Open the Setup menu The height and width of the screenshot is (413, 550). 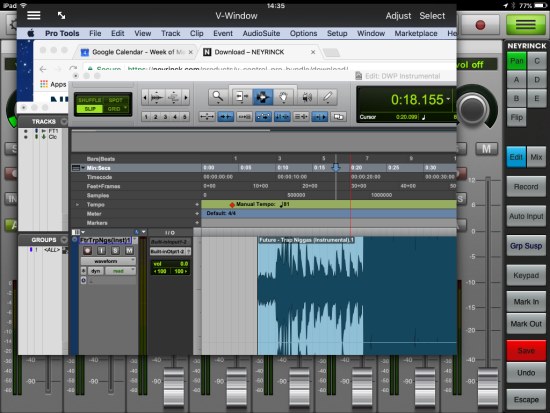click(337, 33)
